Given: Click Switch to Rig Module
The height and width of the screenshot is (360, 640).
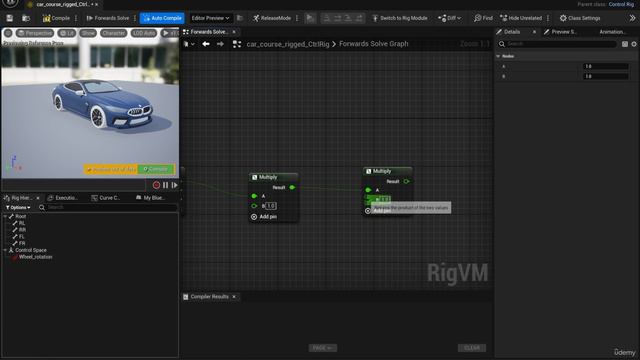Looking at the screenshot, I should (400, 18).
